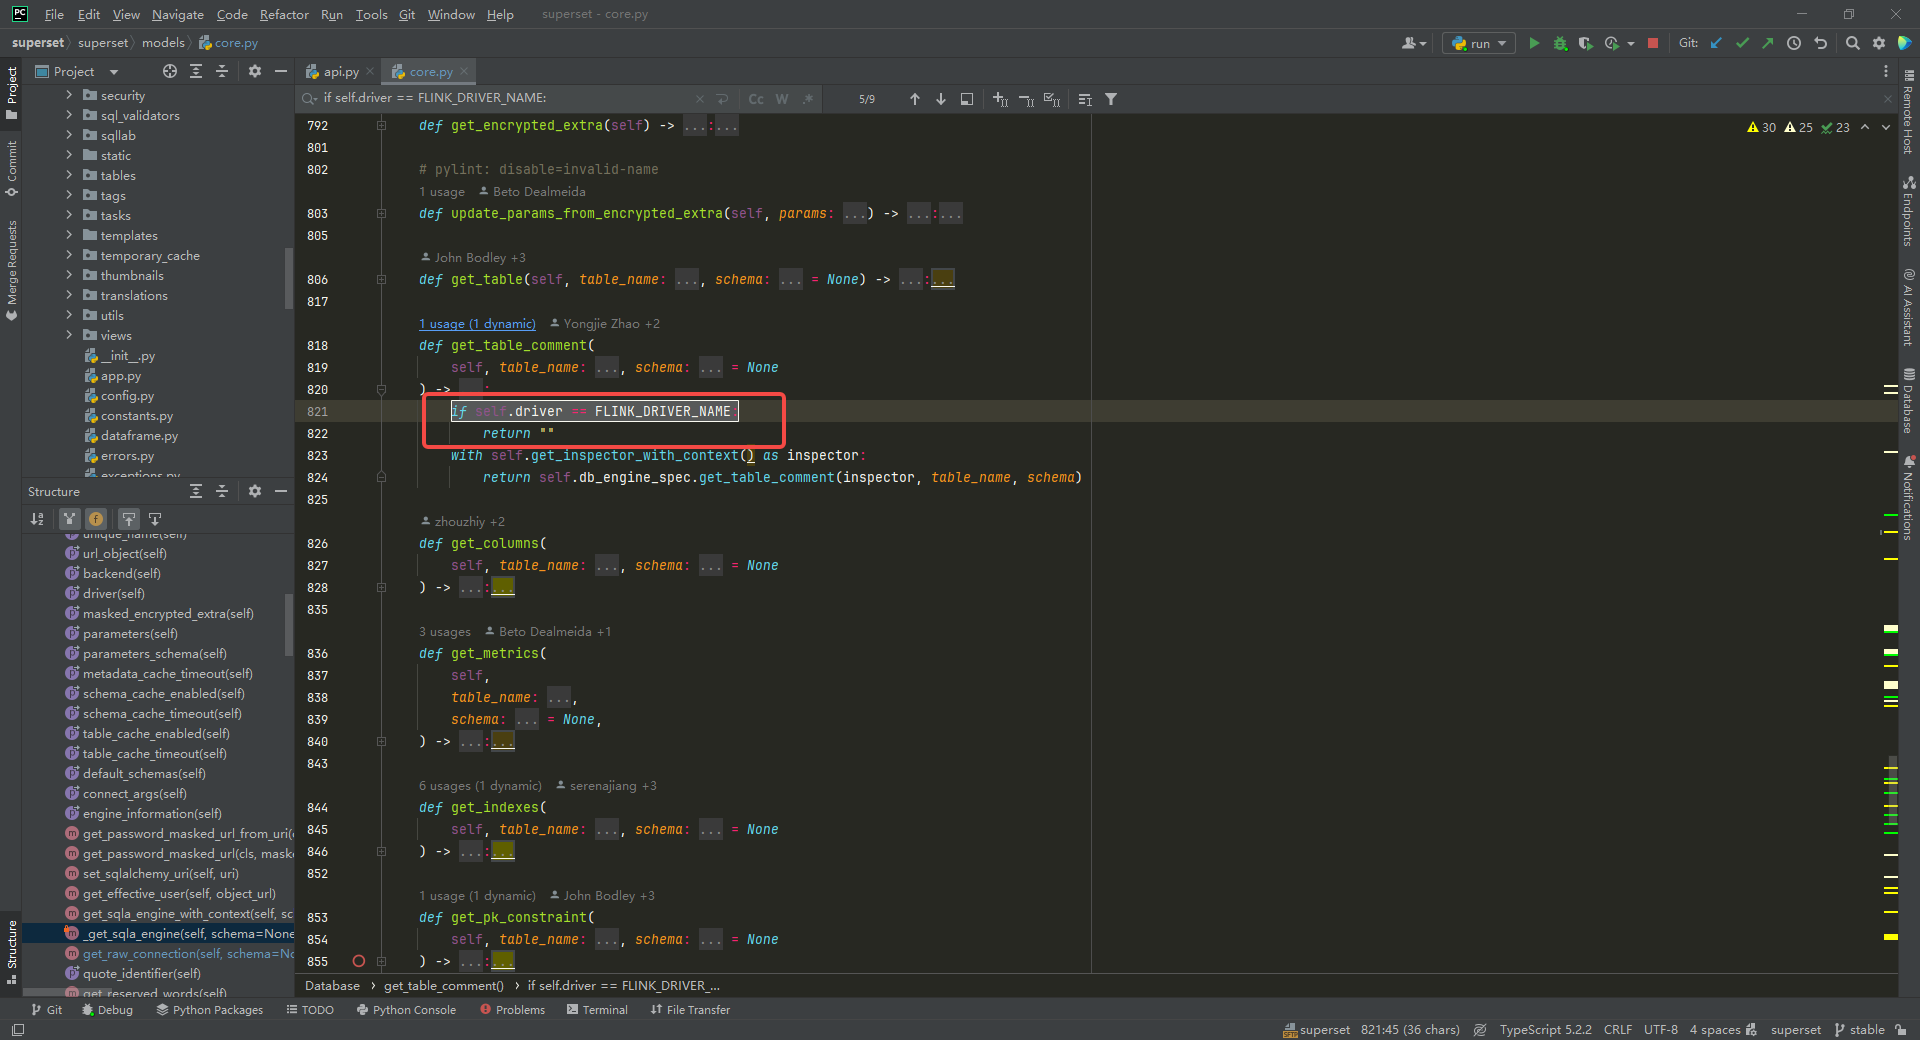The image size is (1920, 1040).
Task: Click the stable Git branch widget
Action: click(1860, 1029)
